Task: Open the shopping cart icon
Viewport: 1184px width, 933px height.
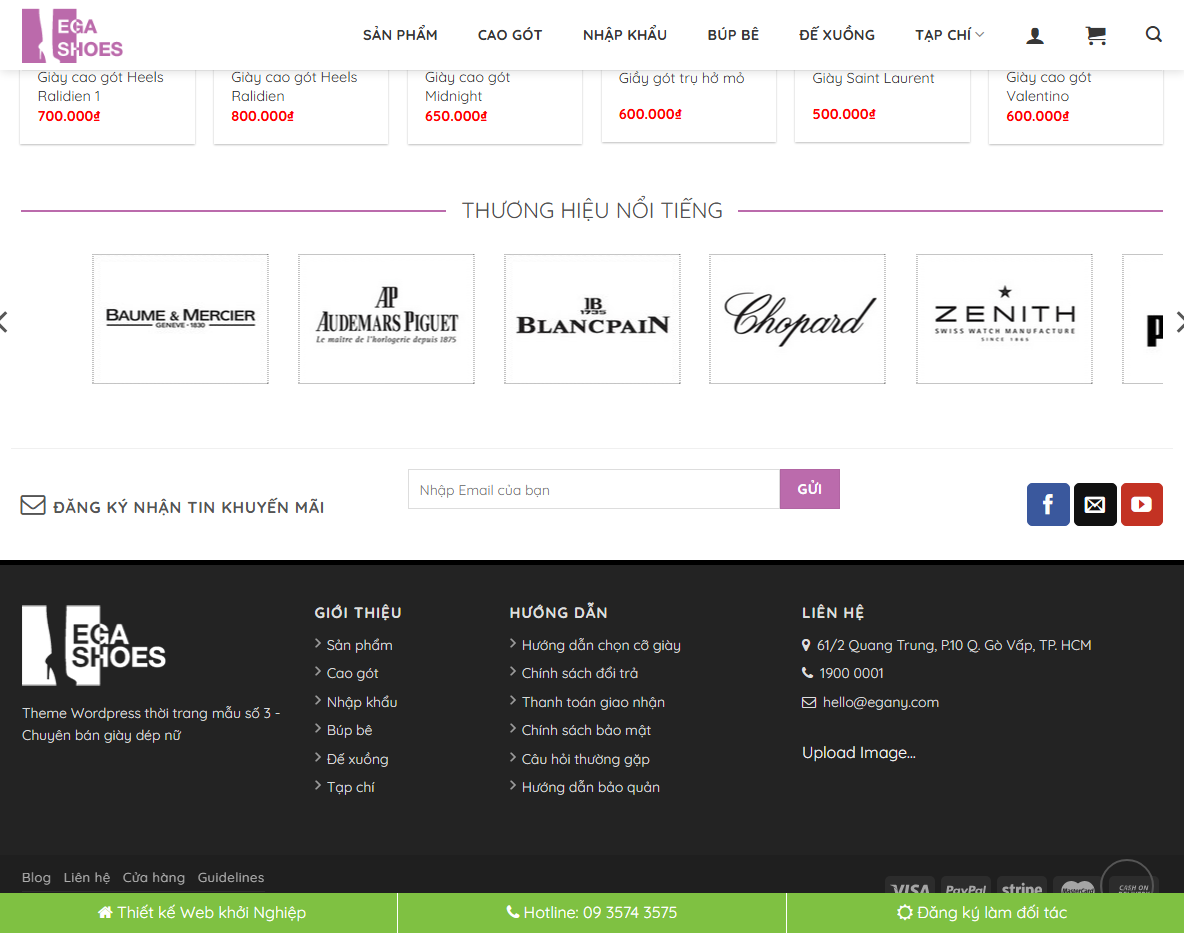Action: point(1096,35)
